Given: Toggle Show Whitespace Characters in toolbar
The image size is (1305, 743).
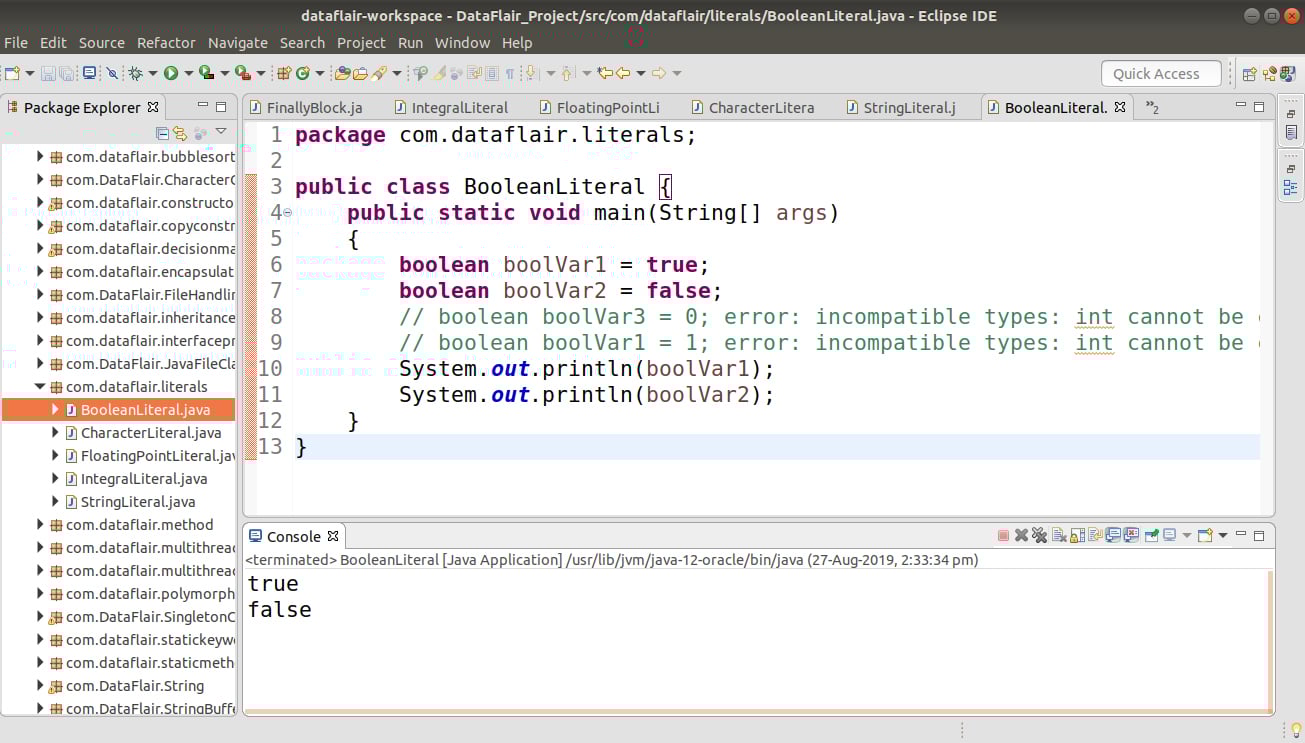Looking at the screenshot, I should [508, 73].
